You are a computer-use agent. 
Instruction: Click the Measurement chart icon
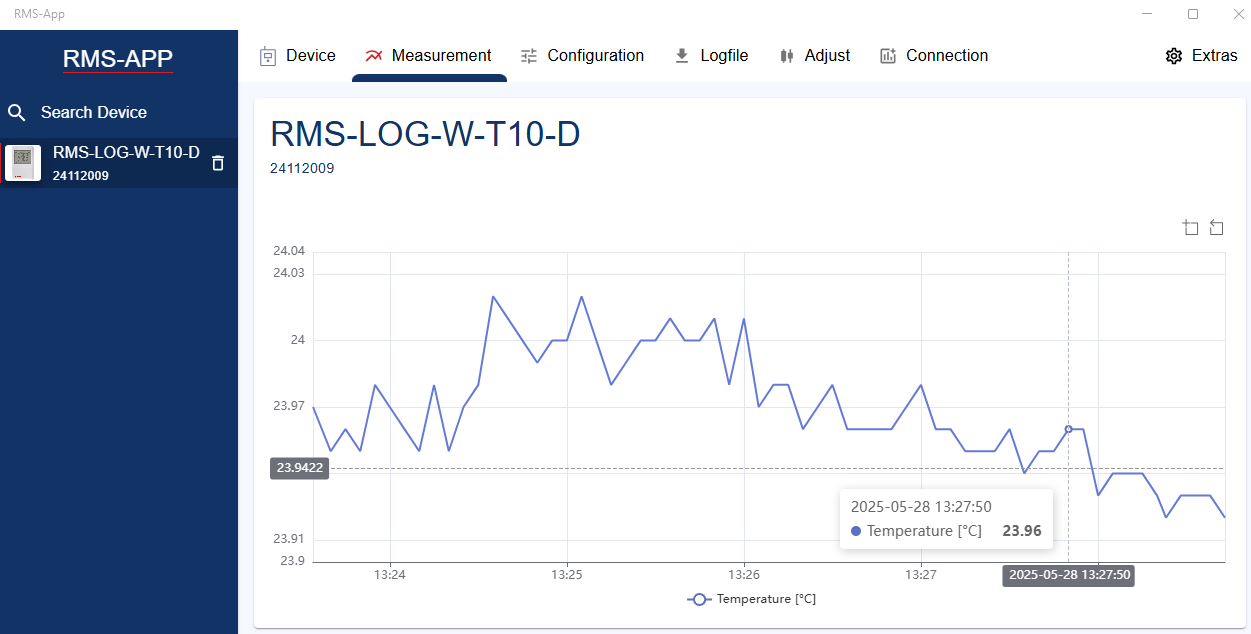coord(374,56)
